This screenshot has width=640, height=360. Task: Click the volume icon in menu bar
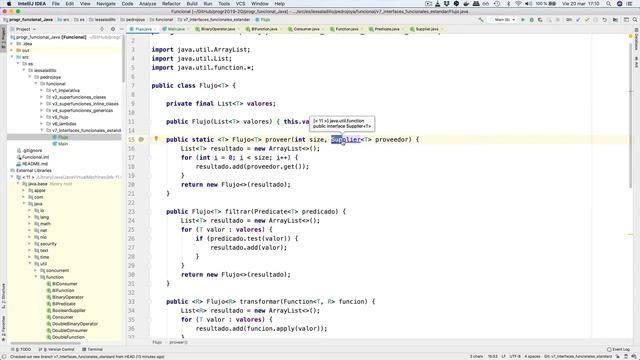[x=528, y=4]
